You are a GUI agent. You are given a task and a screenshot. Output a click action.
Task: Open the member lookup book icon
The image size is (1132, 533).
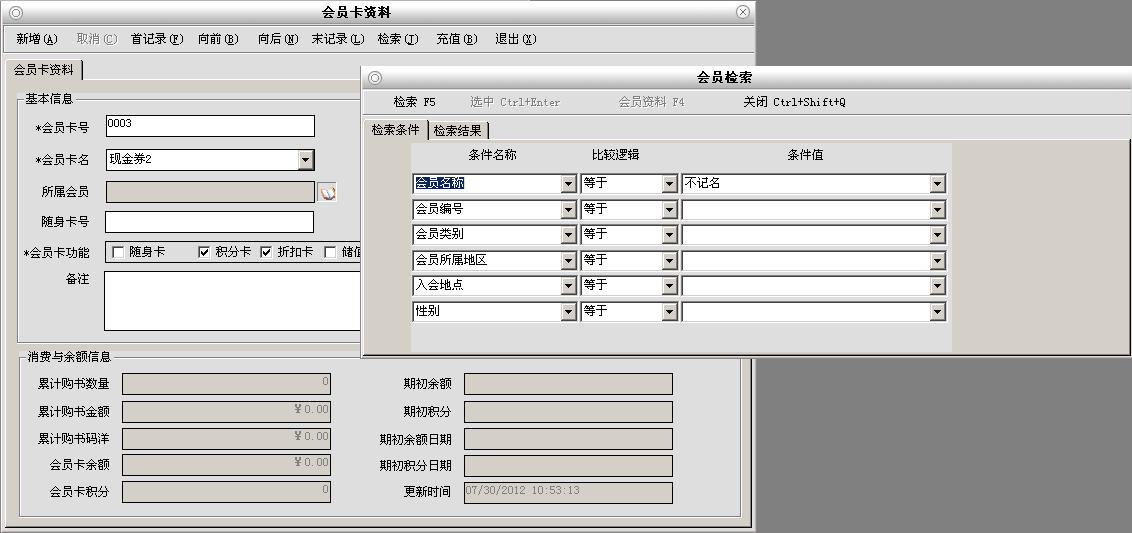click(x=328, y=193)
